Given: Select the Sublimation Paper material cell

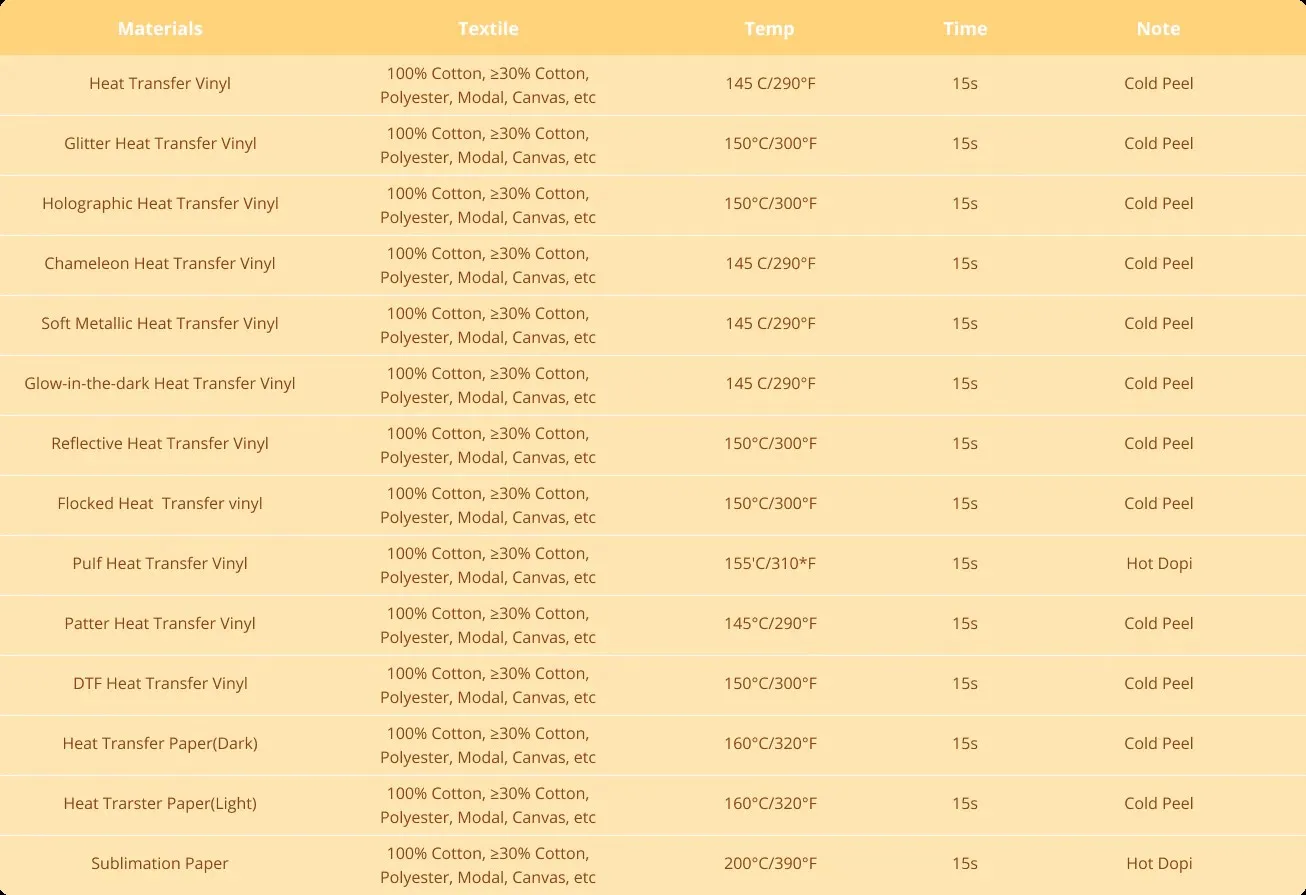Looking at the screenshot, I should tap(160, 863).
